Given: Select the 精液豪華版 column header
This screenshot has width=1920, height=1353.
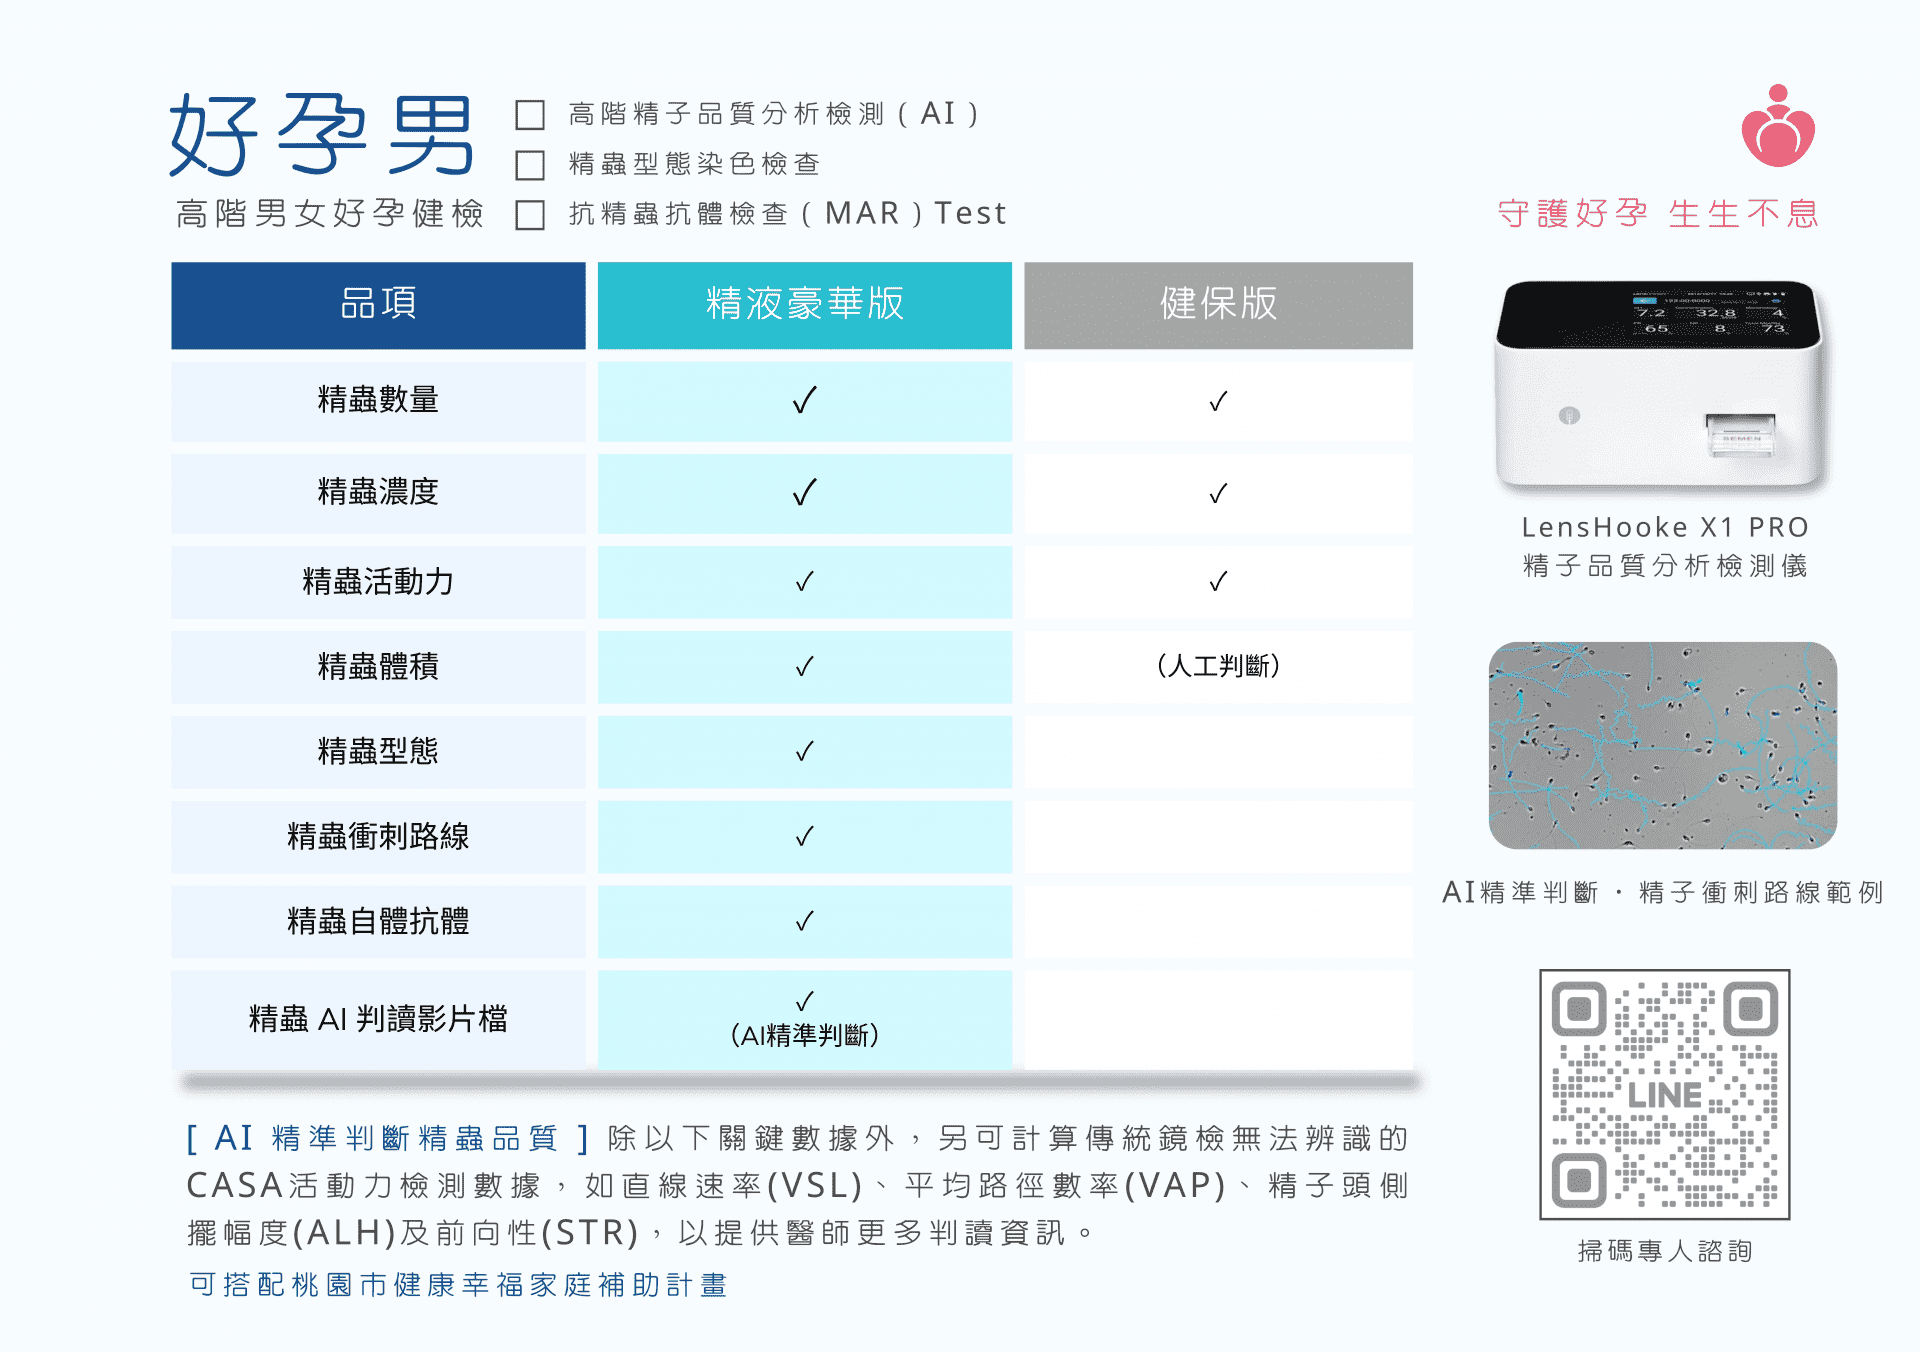Looking at the screenshot, I should coord(804,305).
